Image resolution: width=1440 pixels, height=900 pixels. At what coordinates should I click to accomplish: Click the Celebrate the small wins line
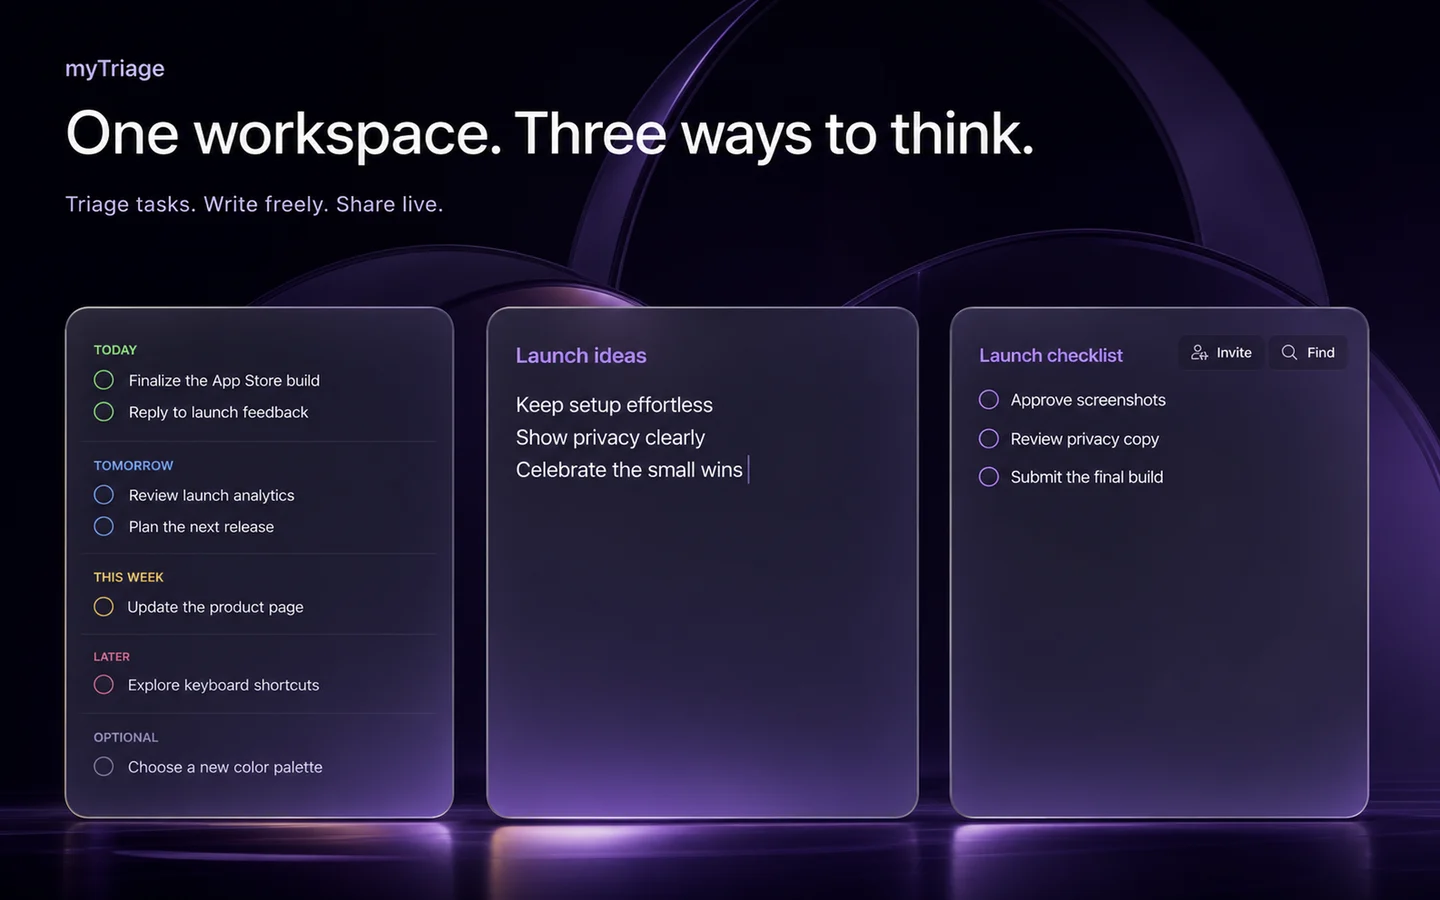[x=629, y=470]
